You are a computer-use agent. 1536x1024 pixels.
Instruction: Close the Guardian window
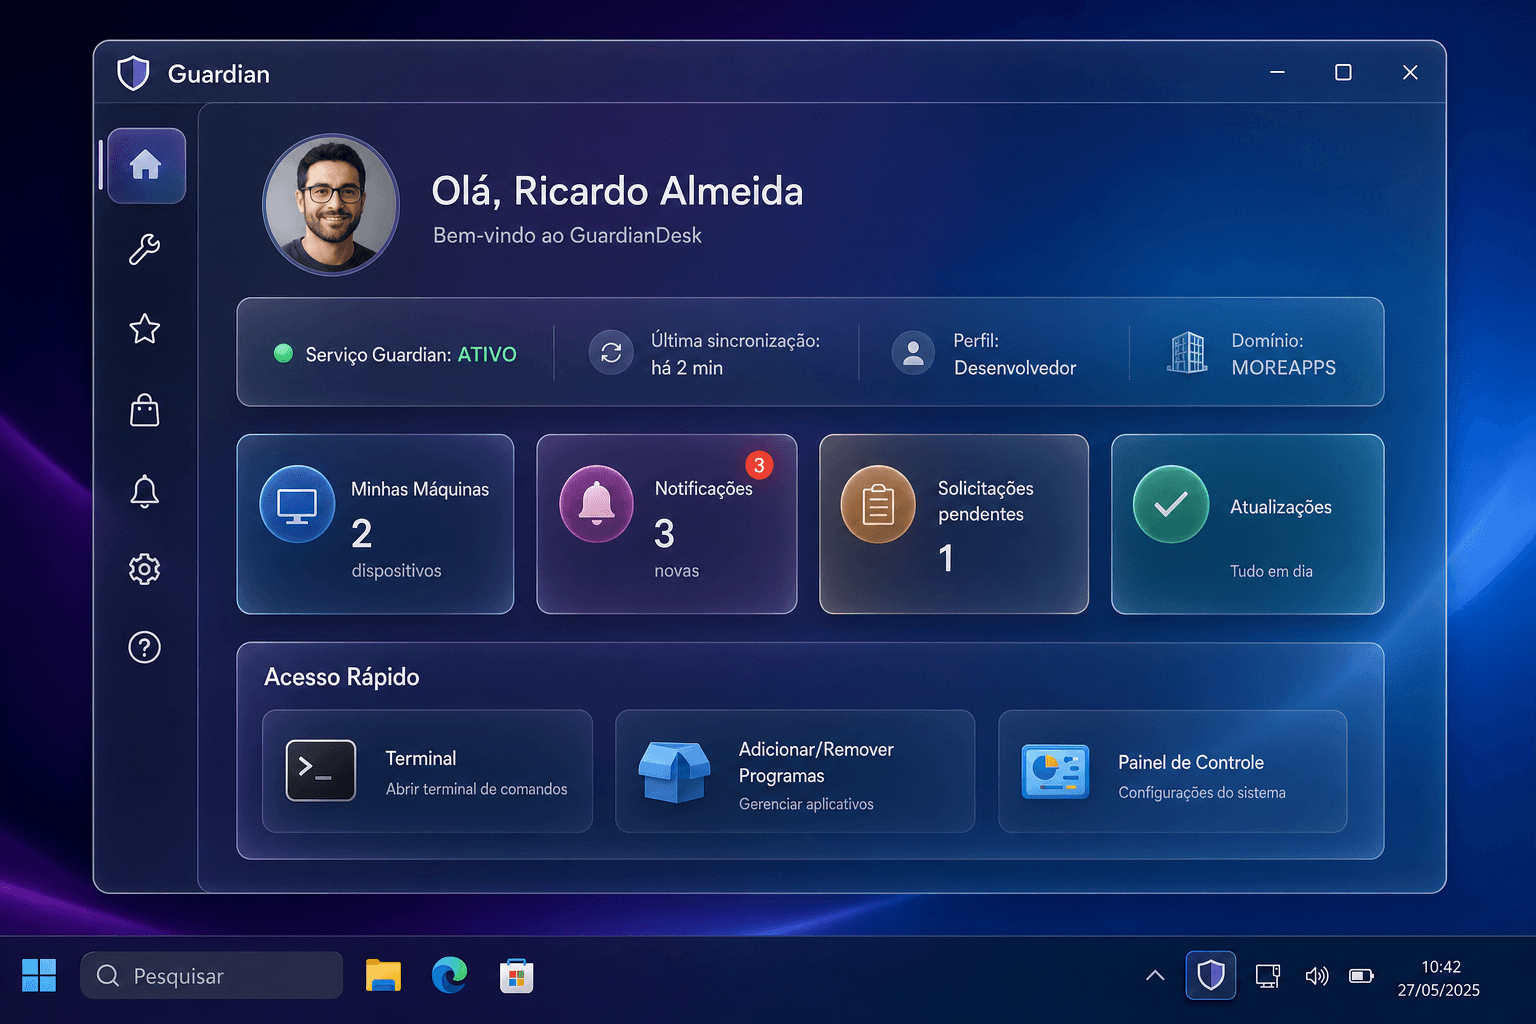pyautogui.click(x=1410, y=72)
